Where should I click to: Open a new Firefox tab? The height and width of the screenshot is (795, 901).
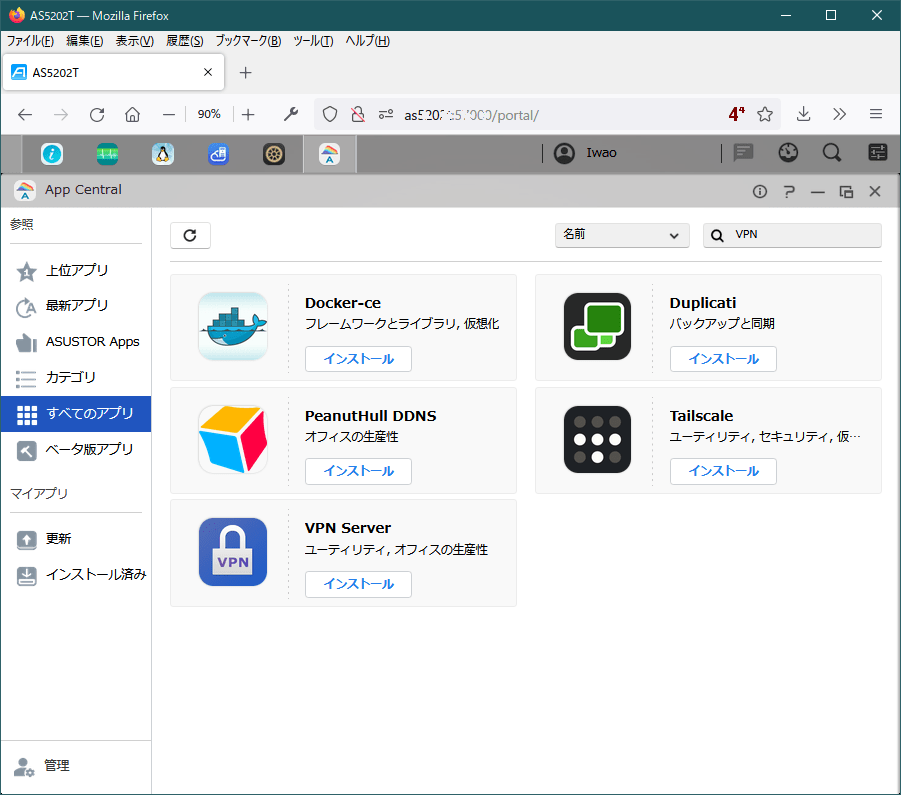pos(245,72)
